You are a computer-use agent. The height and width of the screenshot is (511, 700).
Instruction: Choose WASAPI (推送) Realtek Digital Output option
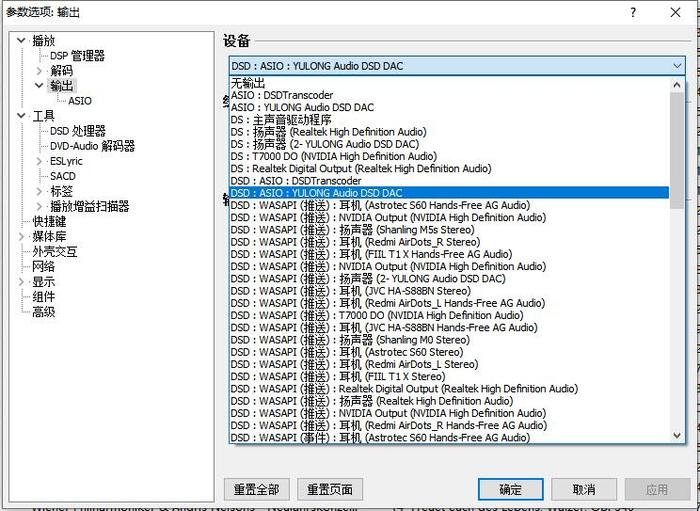449,389
